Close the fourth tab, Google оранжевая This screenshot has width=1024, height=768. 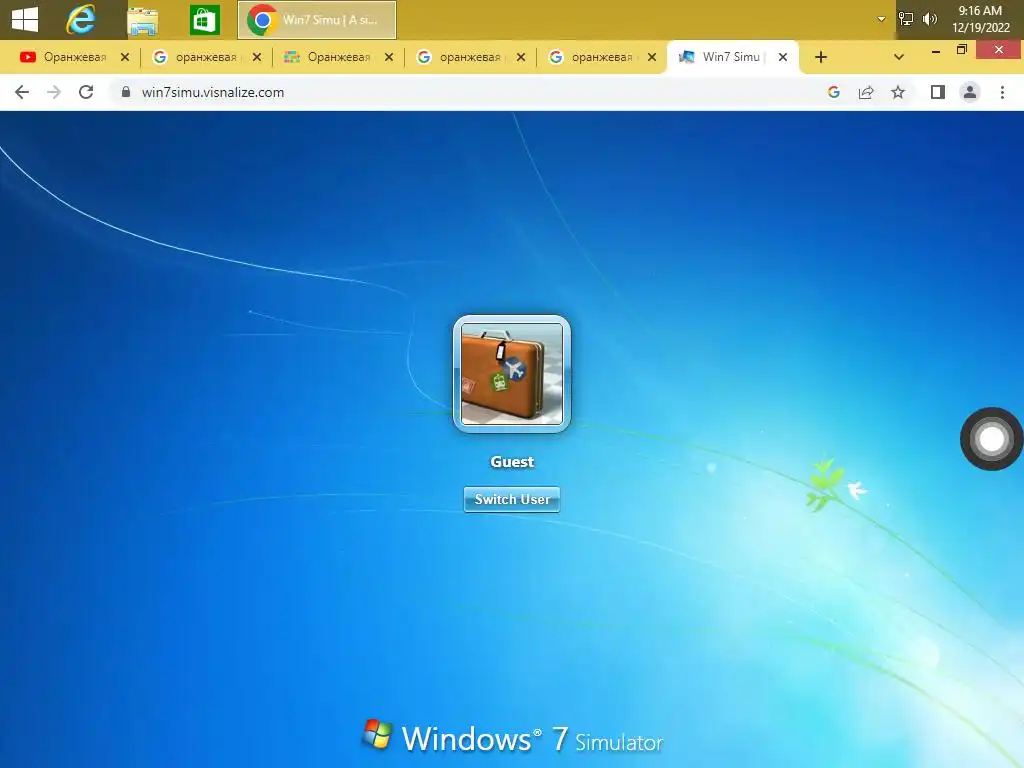point(520,57)
